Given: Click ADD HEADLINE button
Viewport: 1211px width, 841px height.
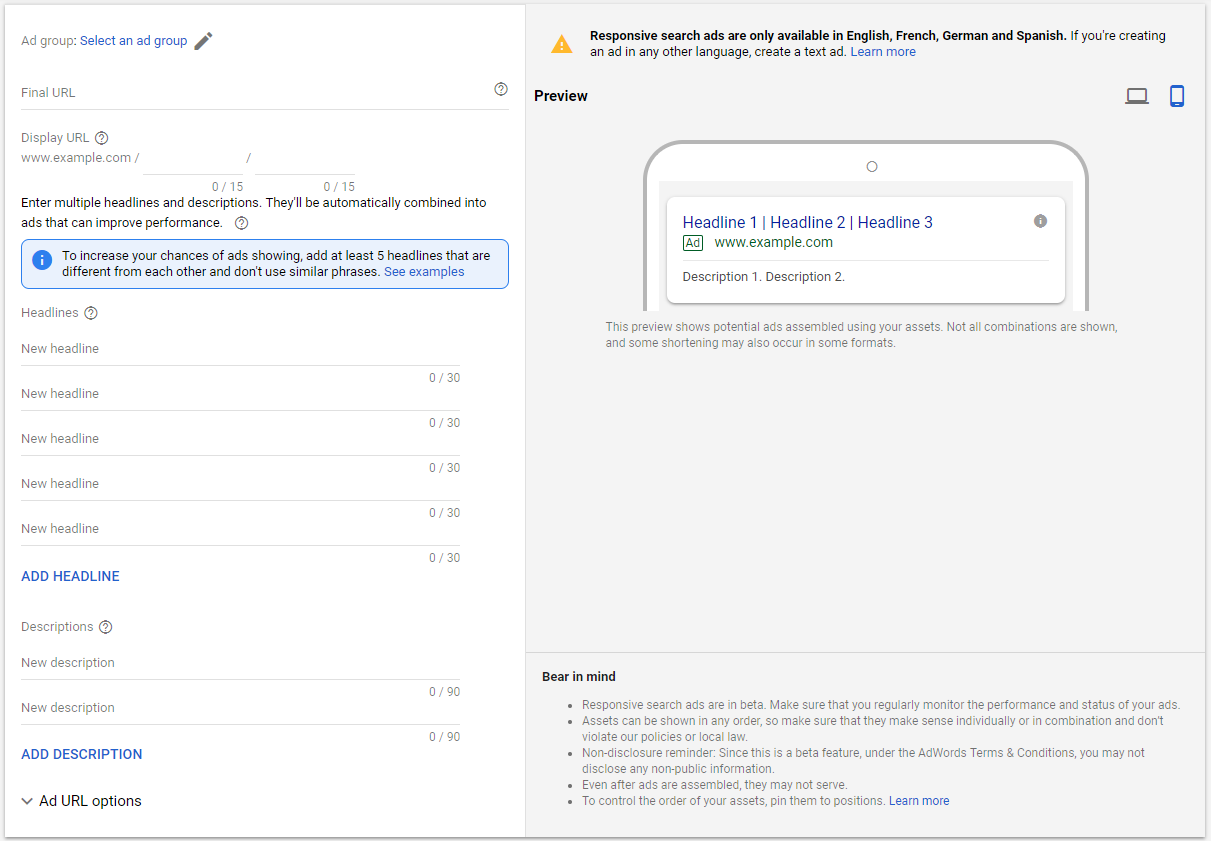Looking at the screenshot, I should (71, 576).
